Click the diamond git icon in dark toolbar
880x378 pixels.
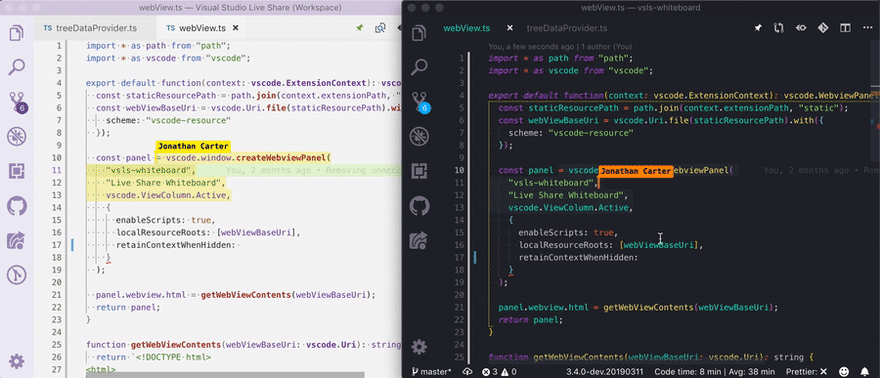823,28
